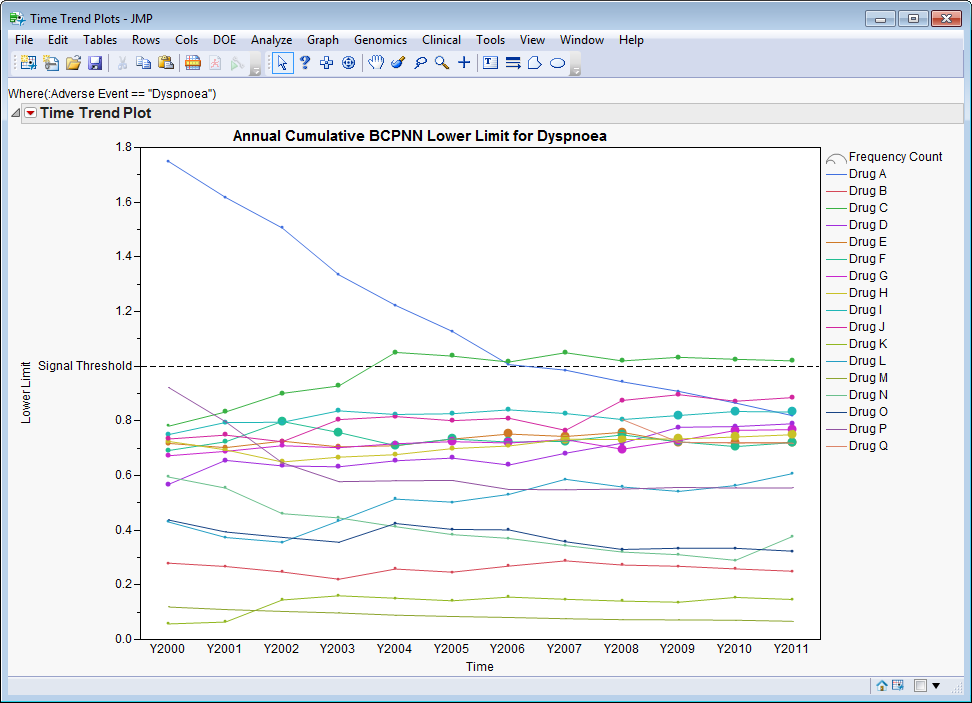Select the Crosshairs tool
The width and height of the screenshot is (972, 703).
464,63
